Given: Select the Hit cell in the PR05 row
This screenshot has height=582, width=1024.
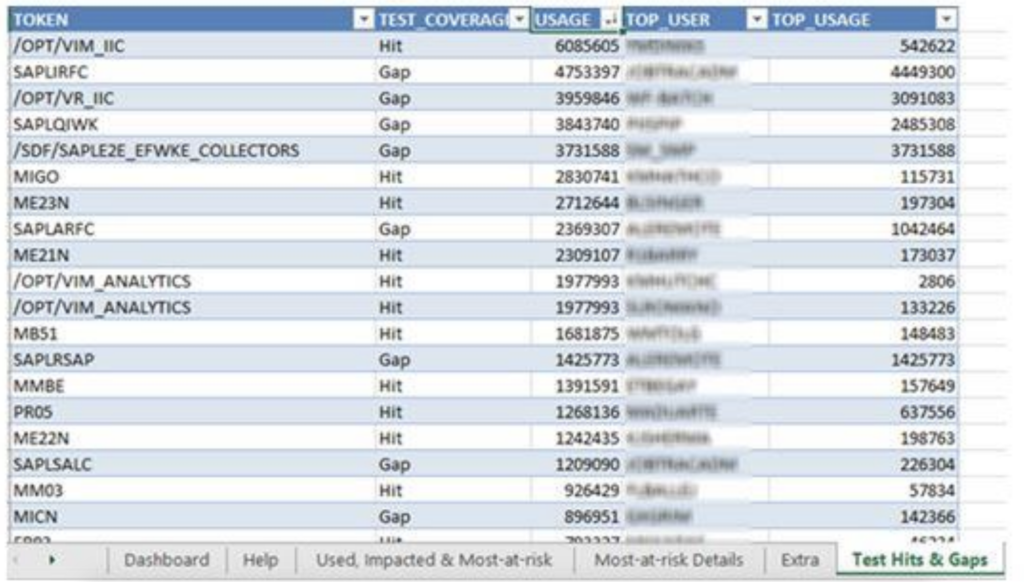Looking at the screenshot, I should pyautogui.click(x=453, y=412).
